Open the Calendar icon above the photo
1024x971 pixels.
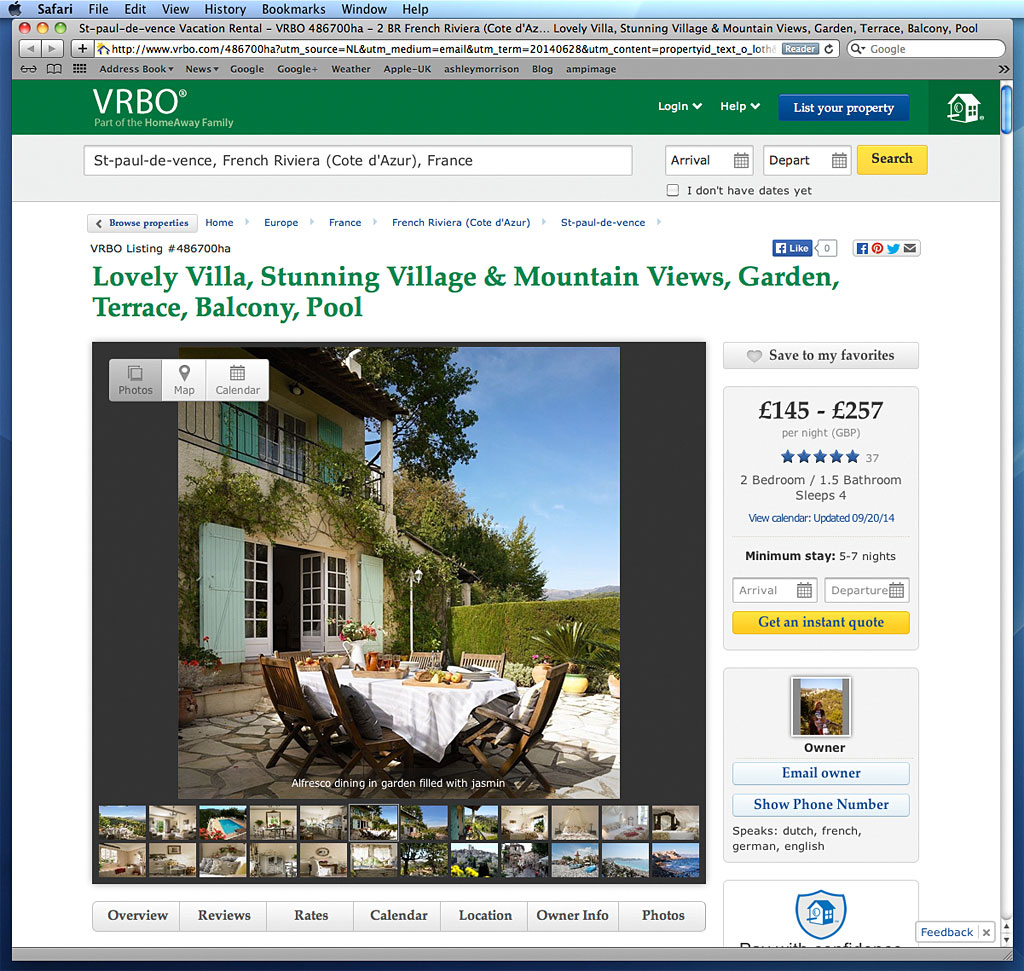[237, 380]
